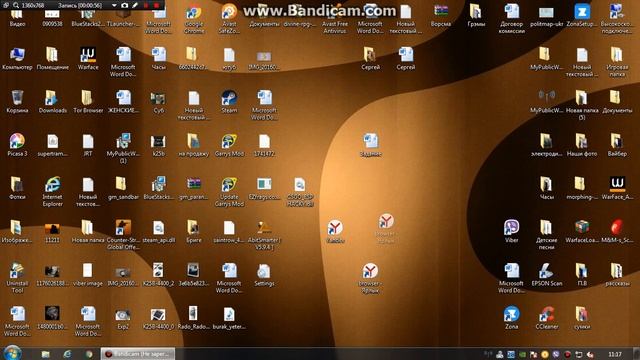Launch Picasa 3 from the desktop
This screenshot has width=640, height=360.
[17, 144]
